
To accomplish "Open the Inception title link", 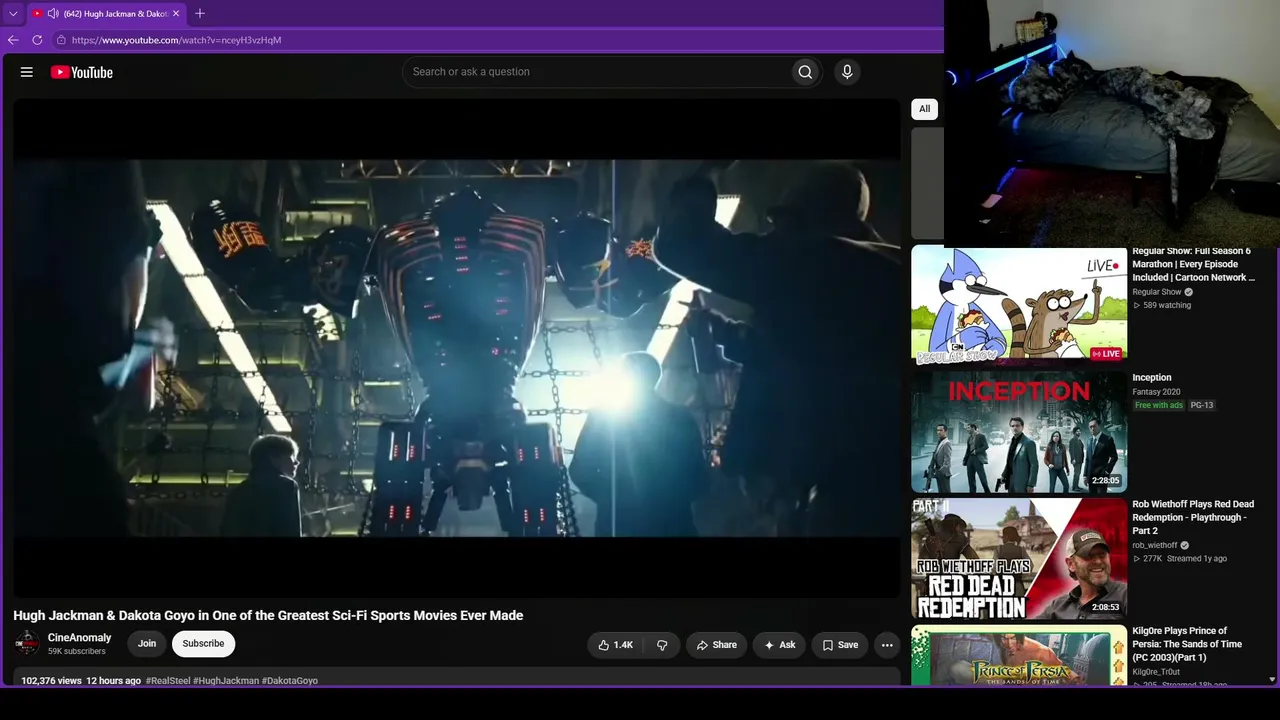I will point(1152,378).
